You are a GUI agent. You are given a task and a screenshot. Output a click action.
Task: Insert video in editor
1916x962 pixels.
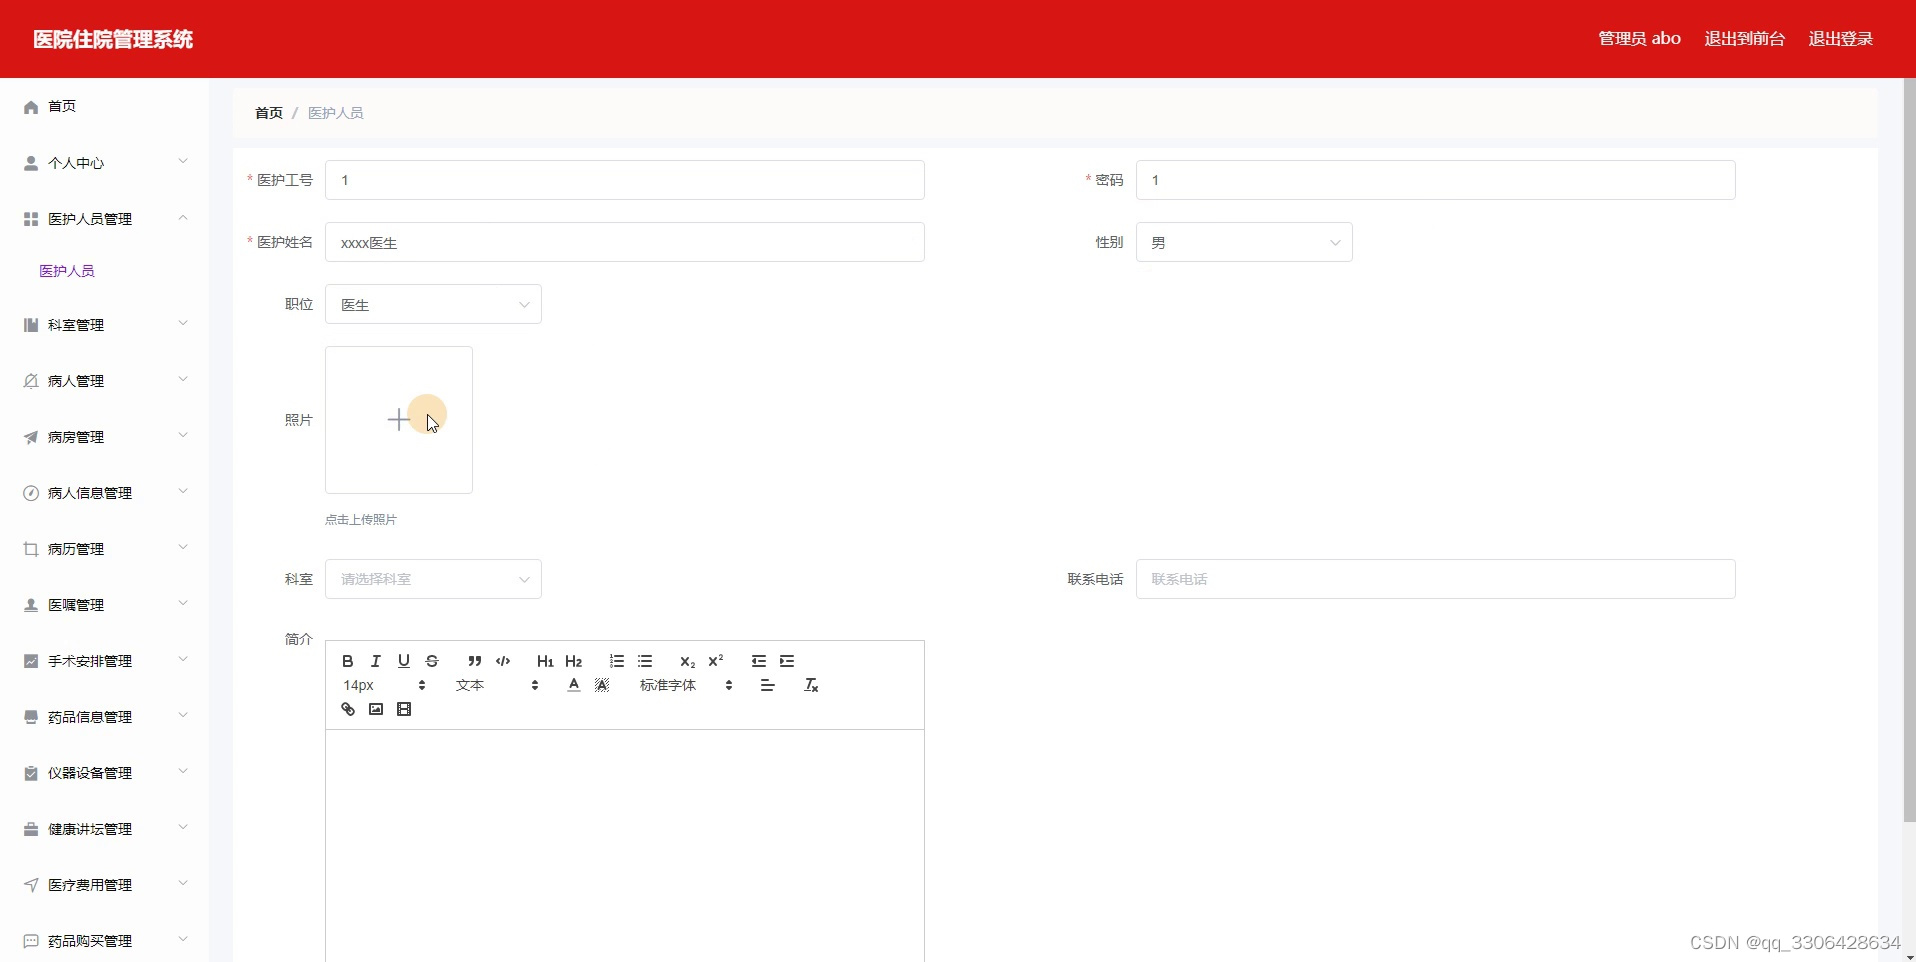[x=404, y=709]
